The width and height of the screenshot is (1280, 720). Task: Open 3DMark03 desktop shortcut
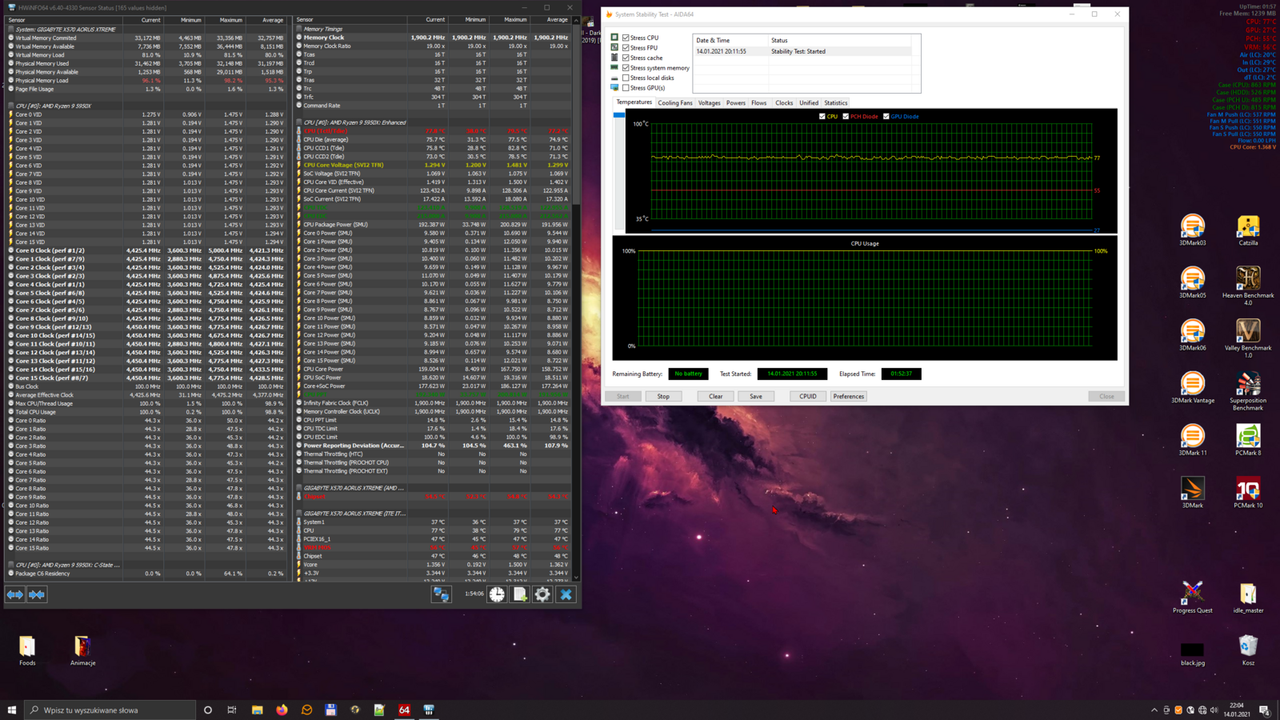[1192, 230]
